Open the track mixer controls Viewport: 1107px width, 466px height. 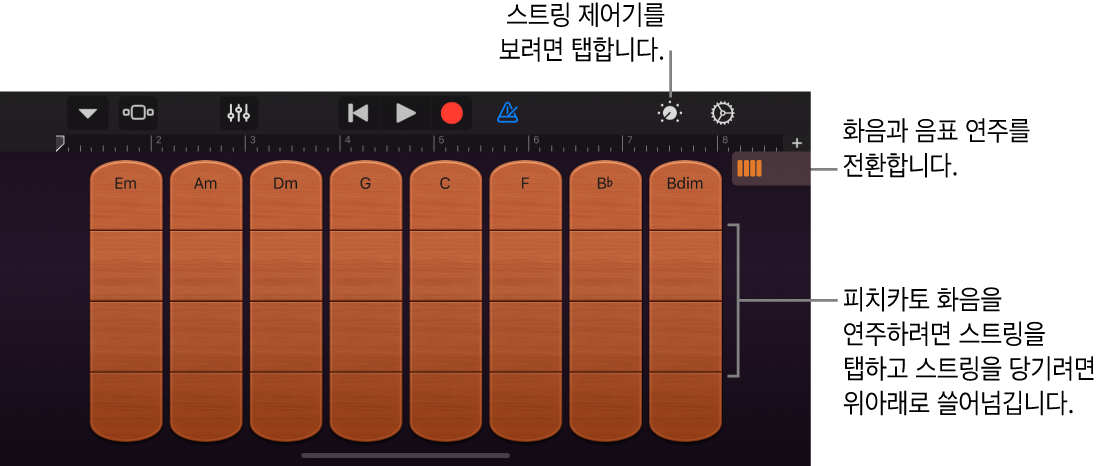coord(239,113)
